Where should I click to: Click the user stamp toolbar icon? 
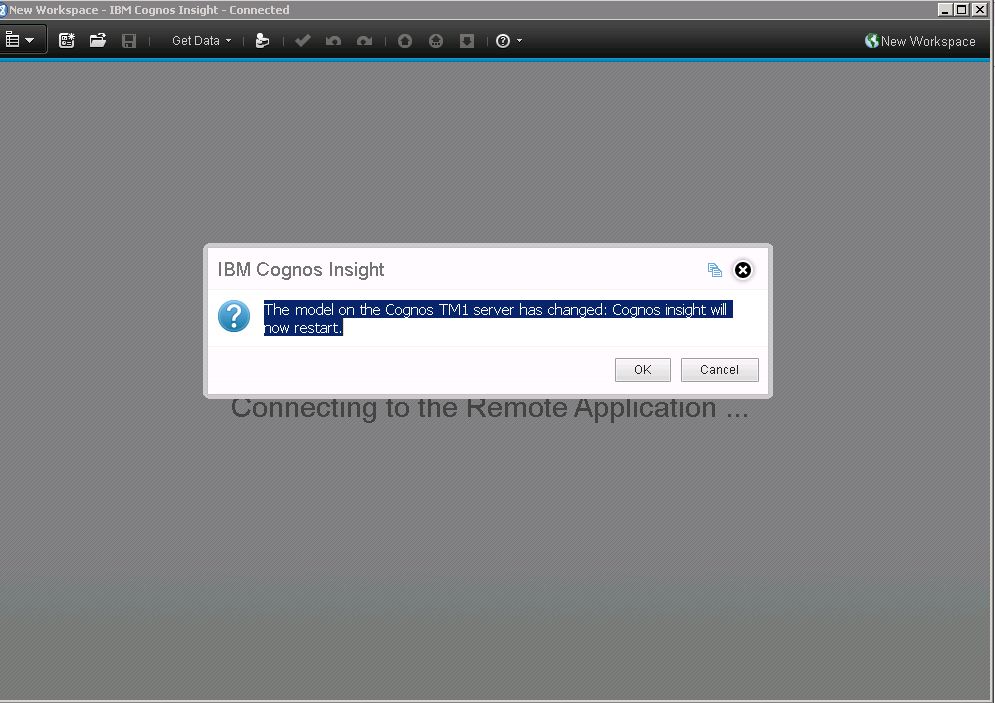(262, 41)
